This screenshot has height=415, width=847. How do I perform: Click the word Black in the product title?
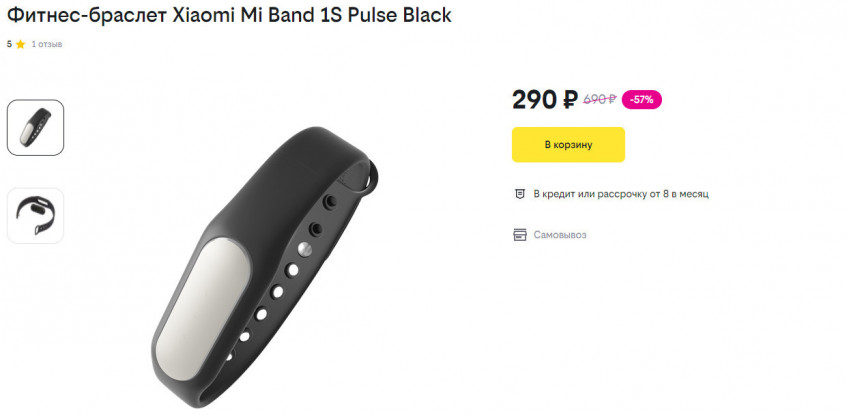click(x=427, y=16)
